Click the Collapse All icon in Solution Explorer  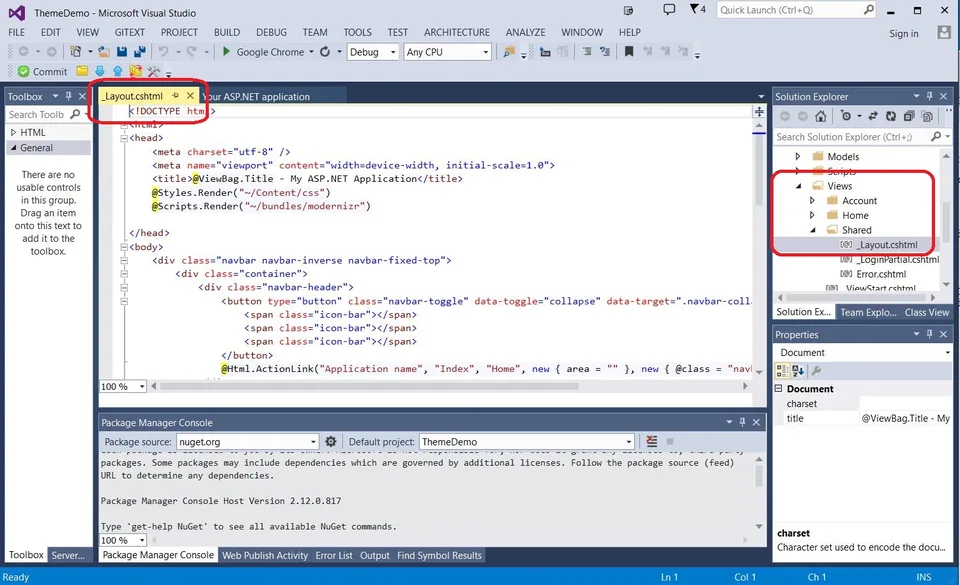[909, 116]
